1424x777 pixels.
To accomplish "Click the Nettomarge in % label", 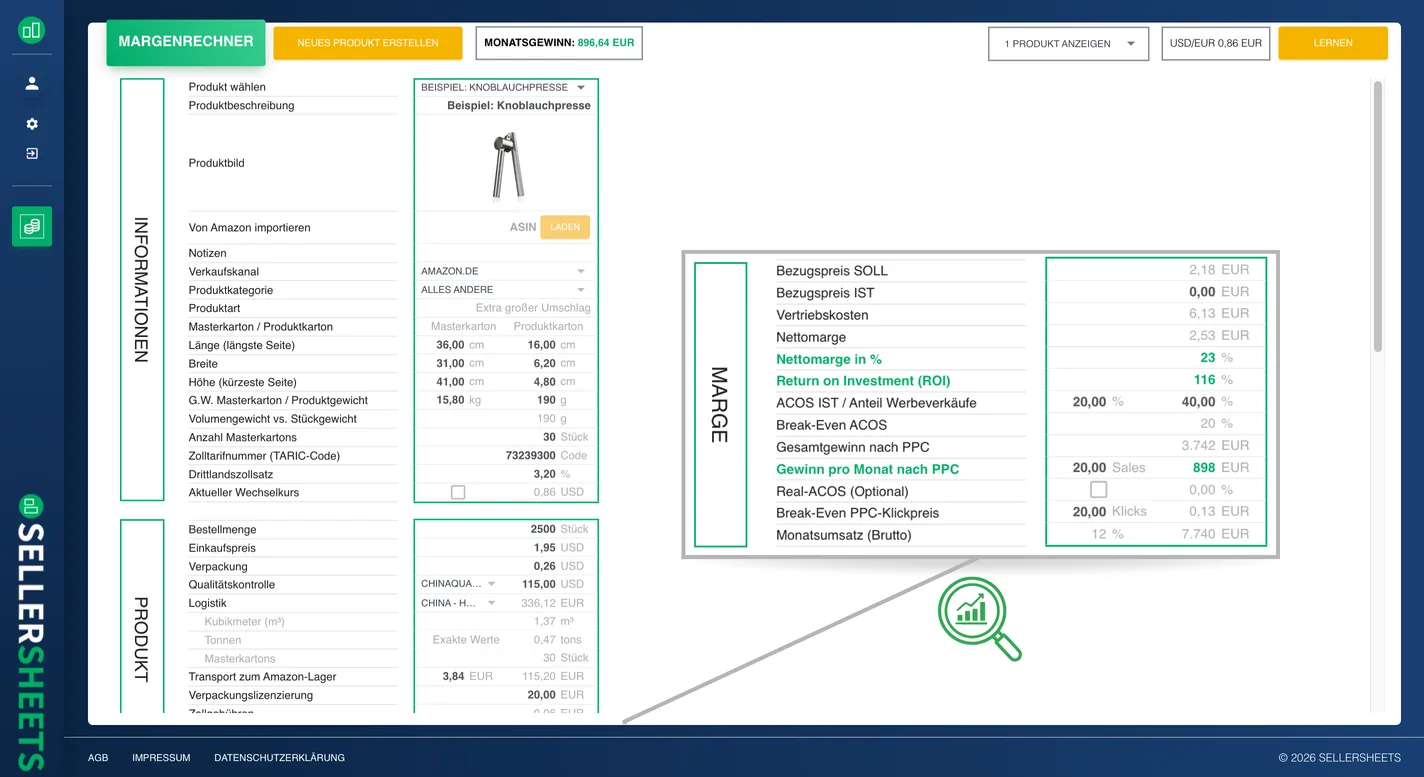I will pos(829,359).
